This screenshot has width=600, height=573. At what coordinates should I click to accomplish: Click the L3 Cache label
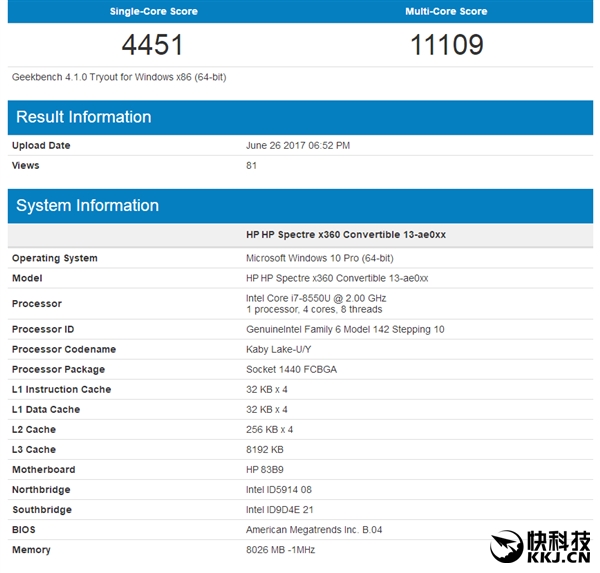pyautogui.click(x=34, y=449)
